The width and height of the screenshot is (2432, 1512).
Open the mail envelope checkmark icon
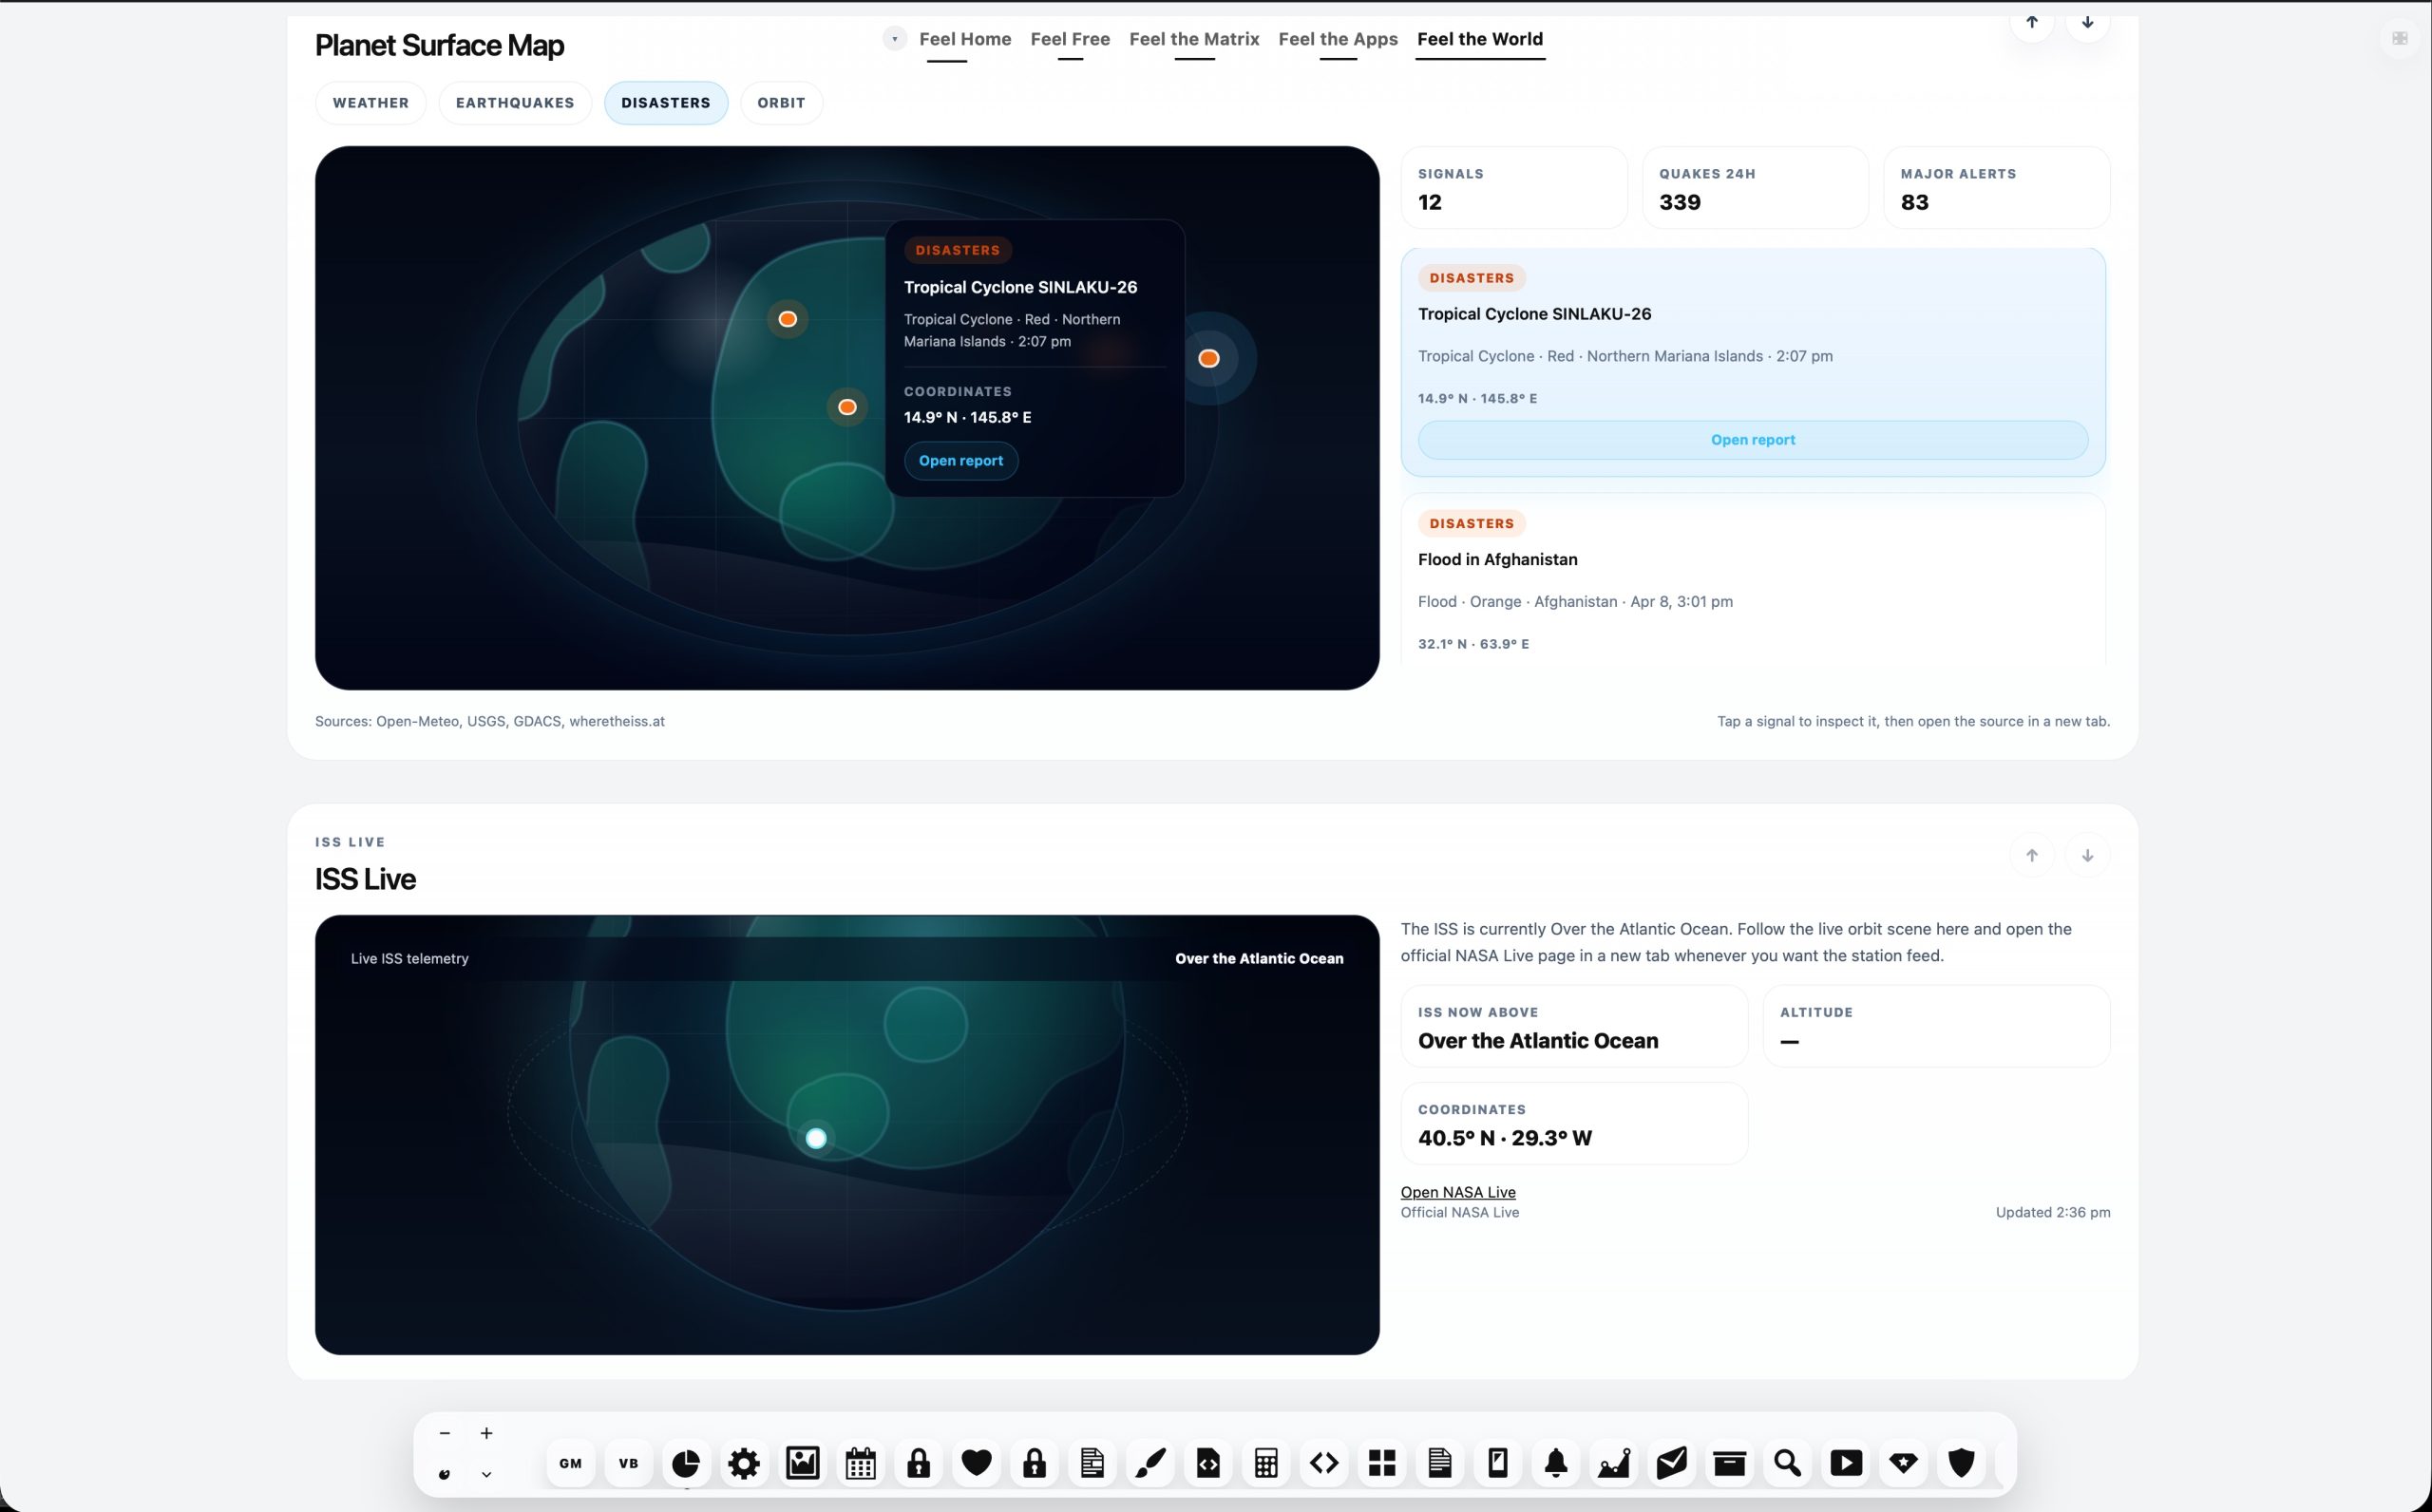[1672, 1463]
